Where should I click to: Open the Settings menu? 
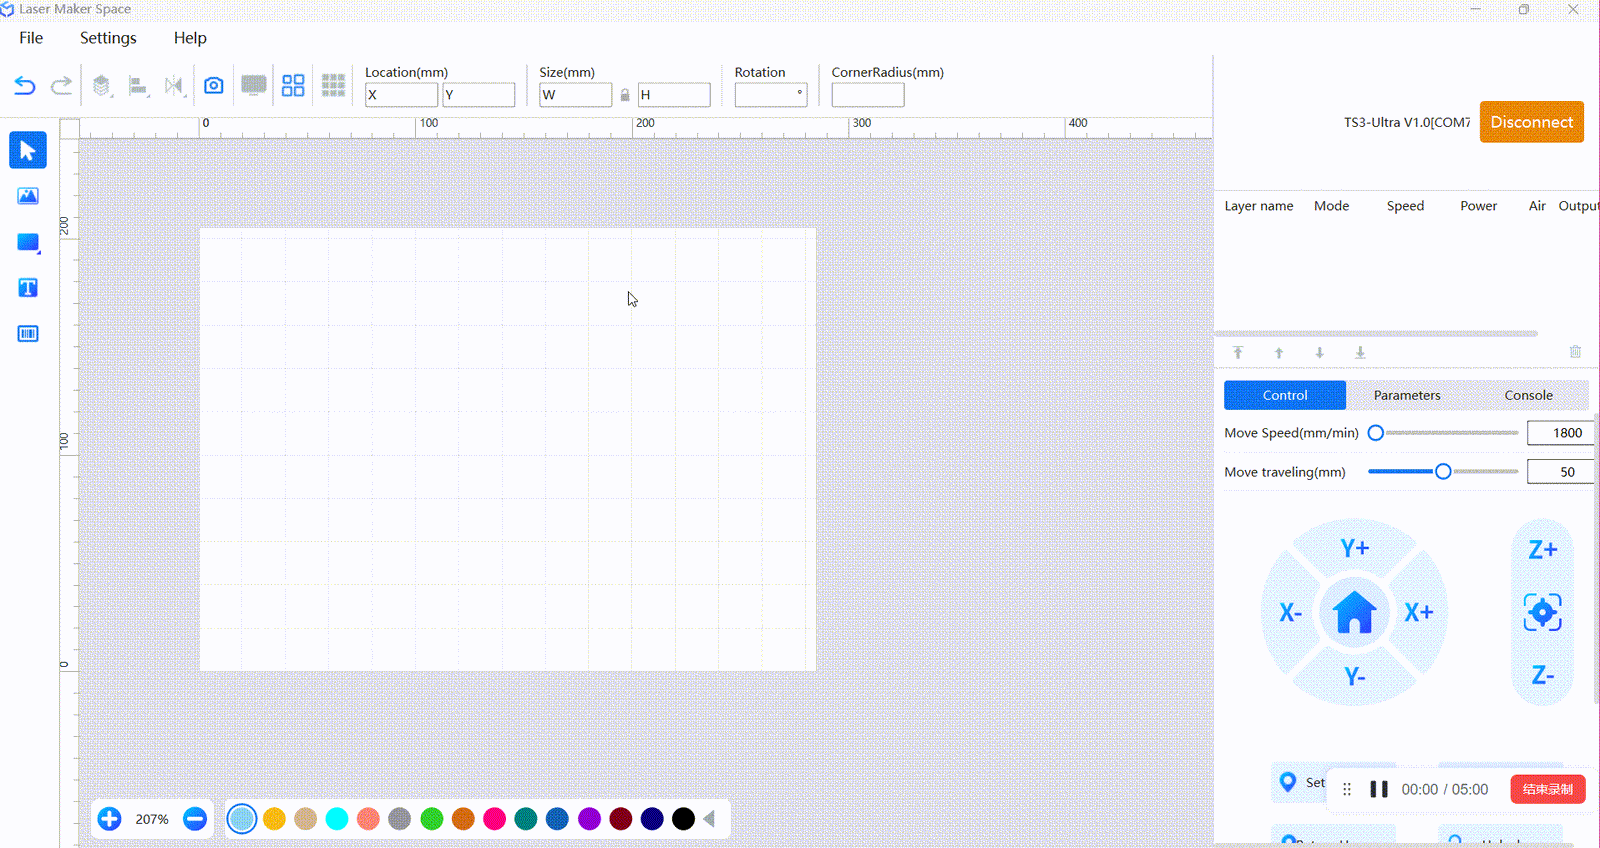click(x=108, y=38)
